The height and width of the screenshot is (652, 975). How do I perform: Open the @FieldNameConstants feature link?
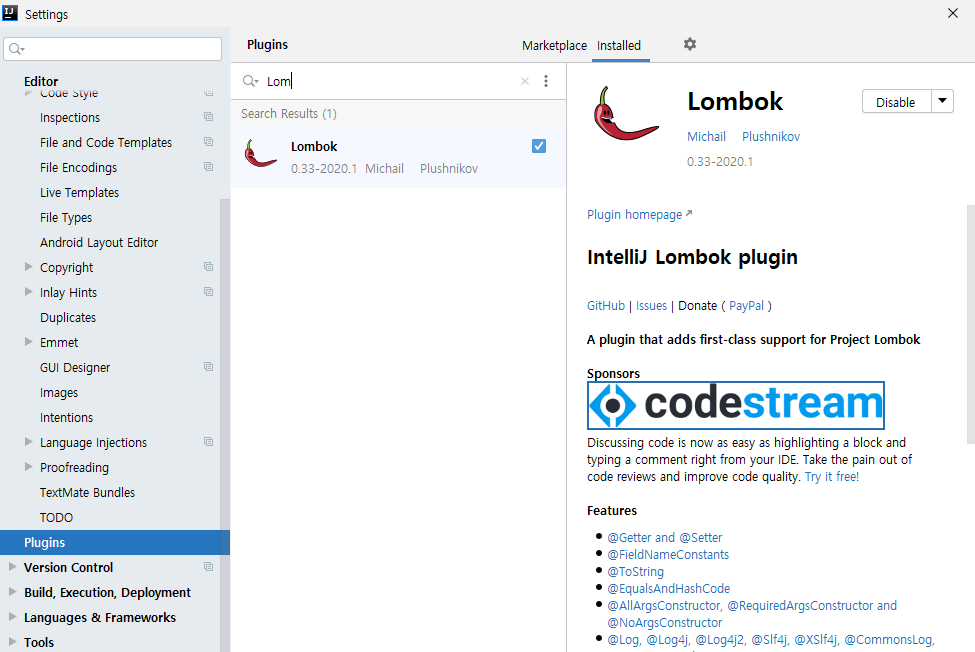pos(668,554)
